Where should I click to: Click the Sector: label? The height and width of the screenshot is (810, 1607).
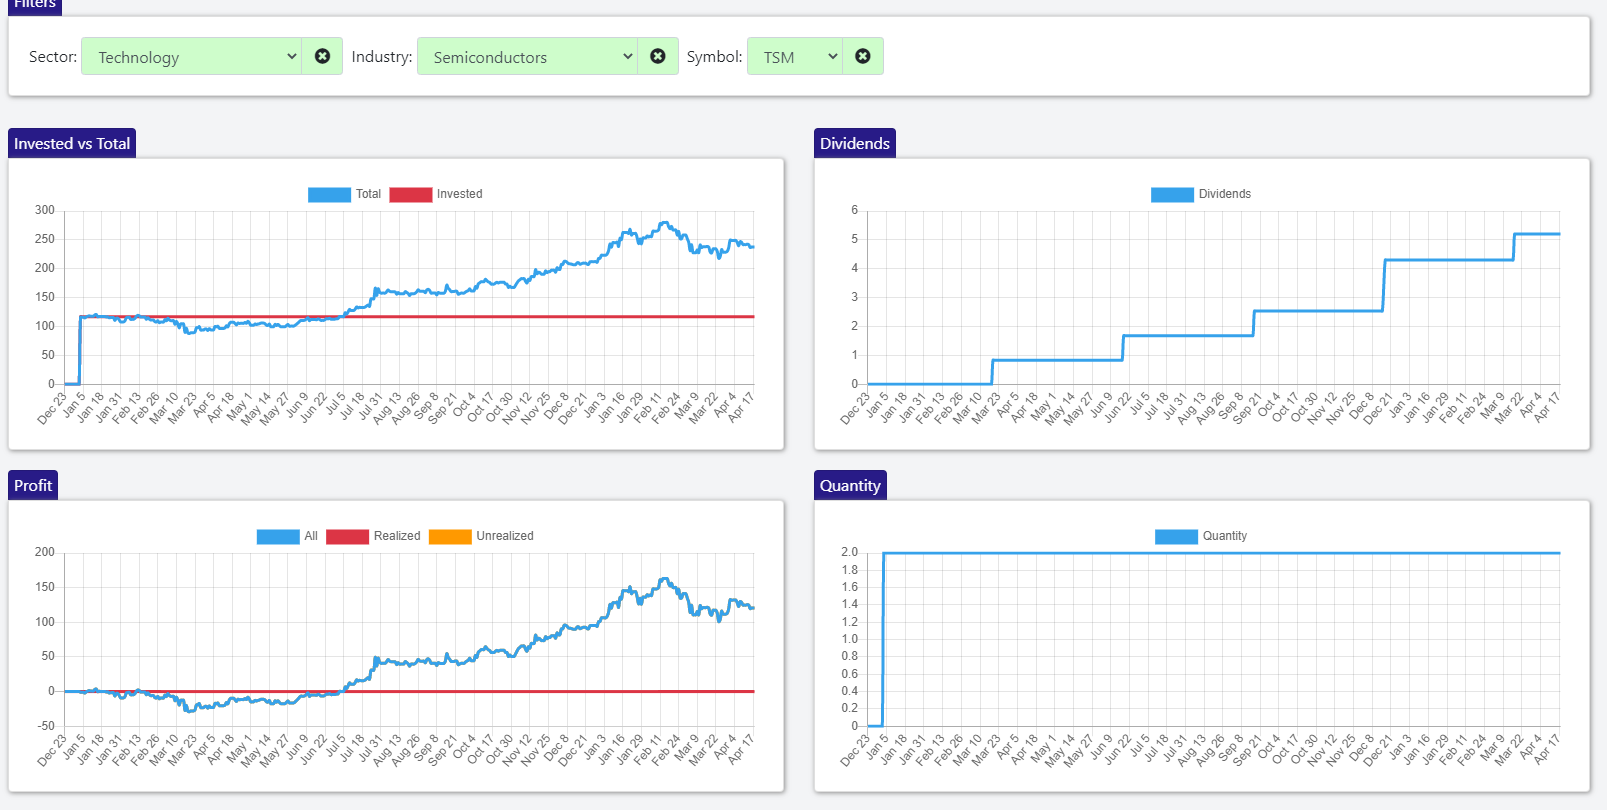(53, 56)
